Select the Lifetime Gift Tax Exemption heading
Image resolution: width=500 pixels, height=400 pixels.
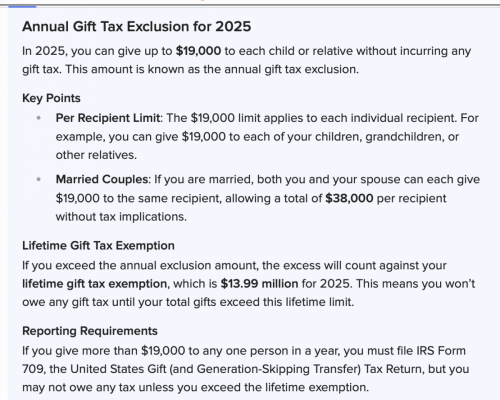[98, 246]
